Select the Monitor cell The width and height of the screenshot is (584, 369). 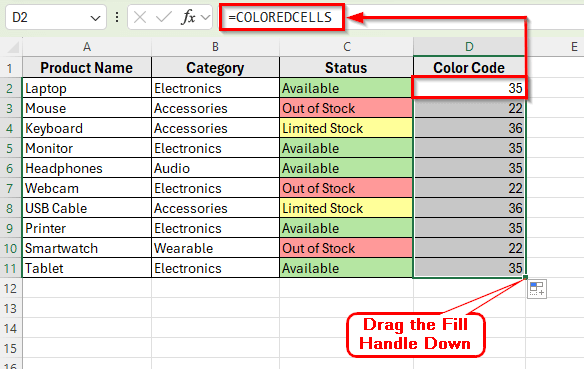tap(87, 149)
